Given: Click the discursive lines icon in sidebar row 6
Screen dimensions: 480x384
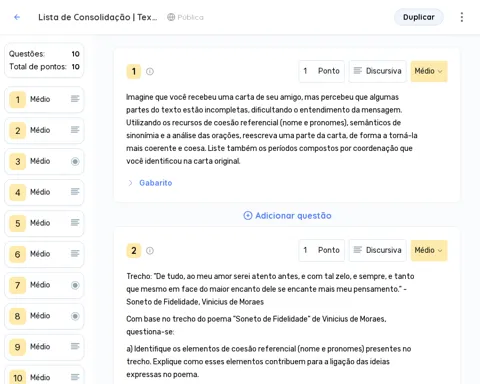Looking at the screenshot, I should 75,254.
